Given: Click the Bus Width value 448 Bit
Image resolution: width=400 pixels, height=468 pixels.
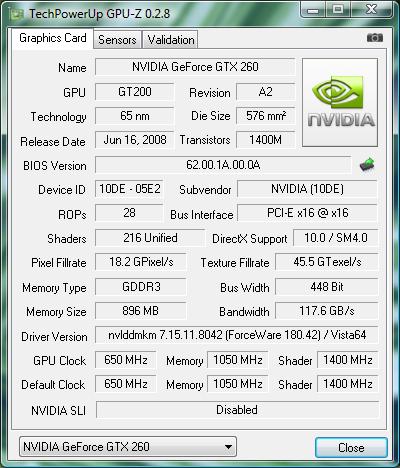Looking at the screenshot, I should pos(327,287).
